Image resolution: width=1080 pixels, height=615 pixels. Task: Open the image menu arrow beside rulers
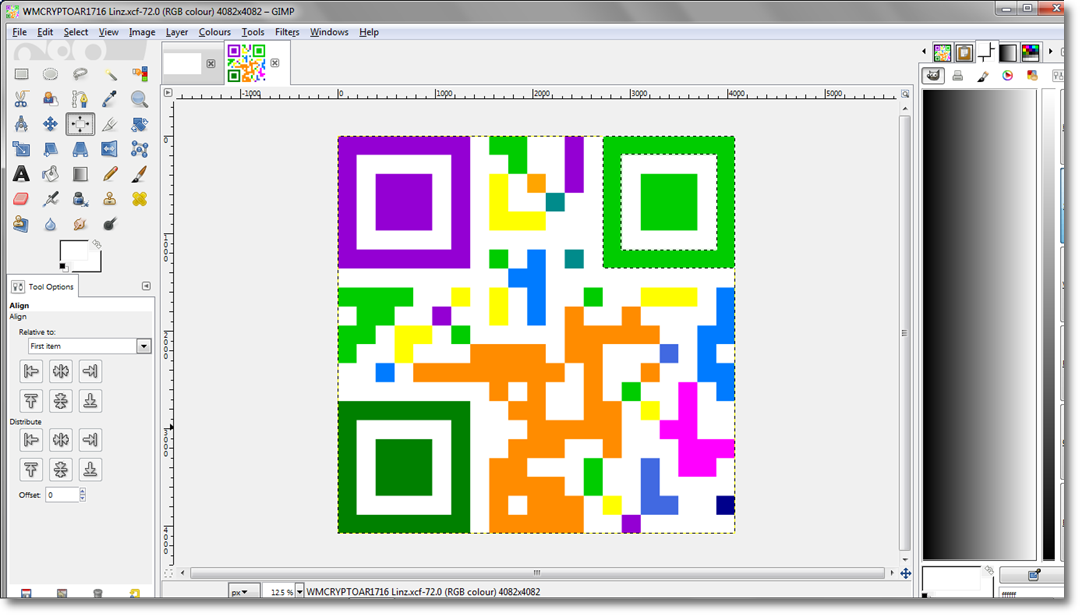point(168,92)
